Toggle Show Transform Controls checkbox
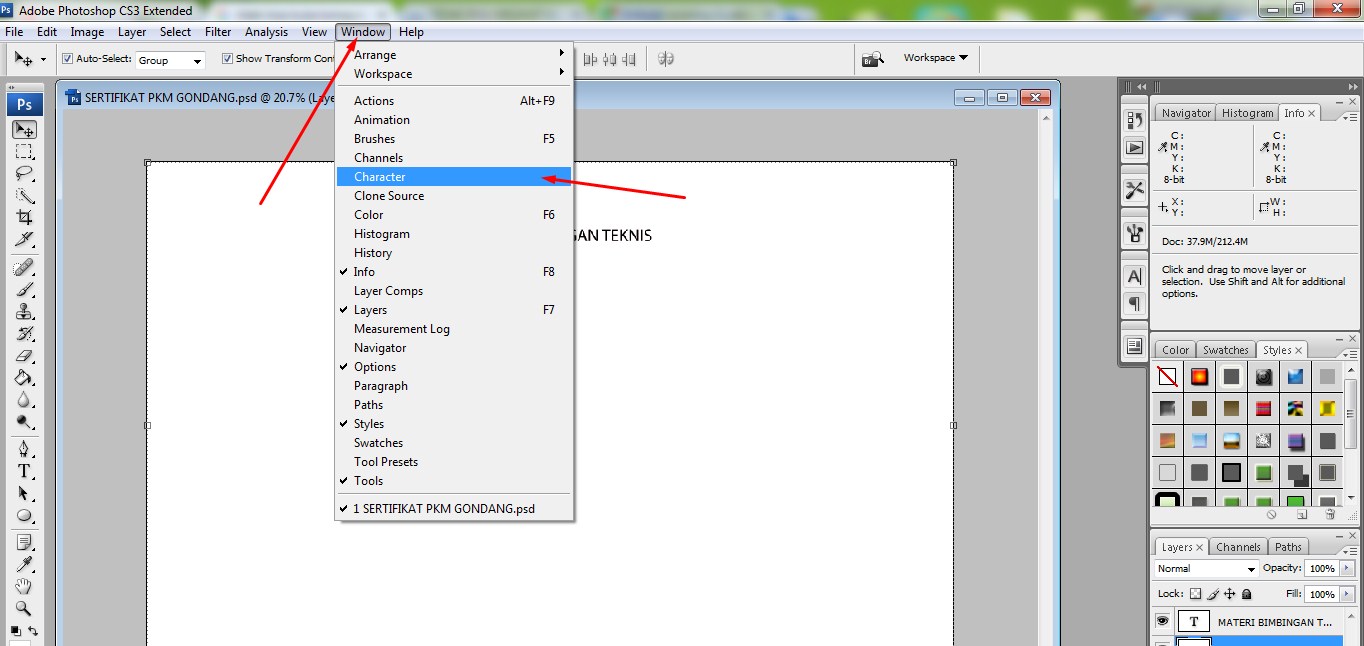 point(227,59)
